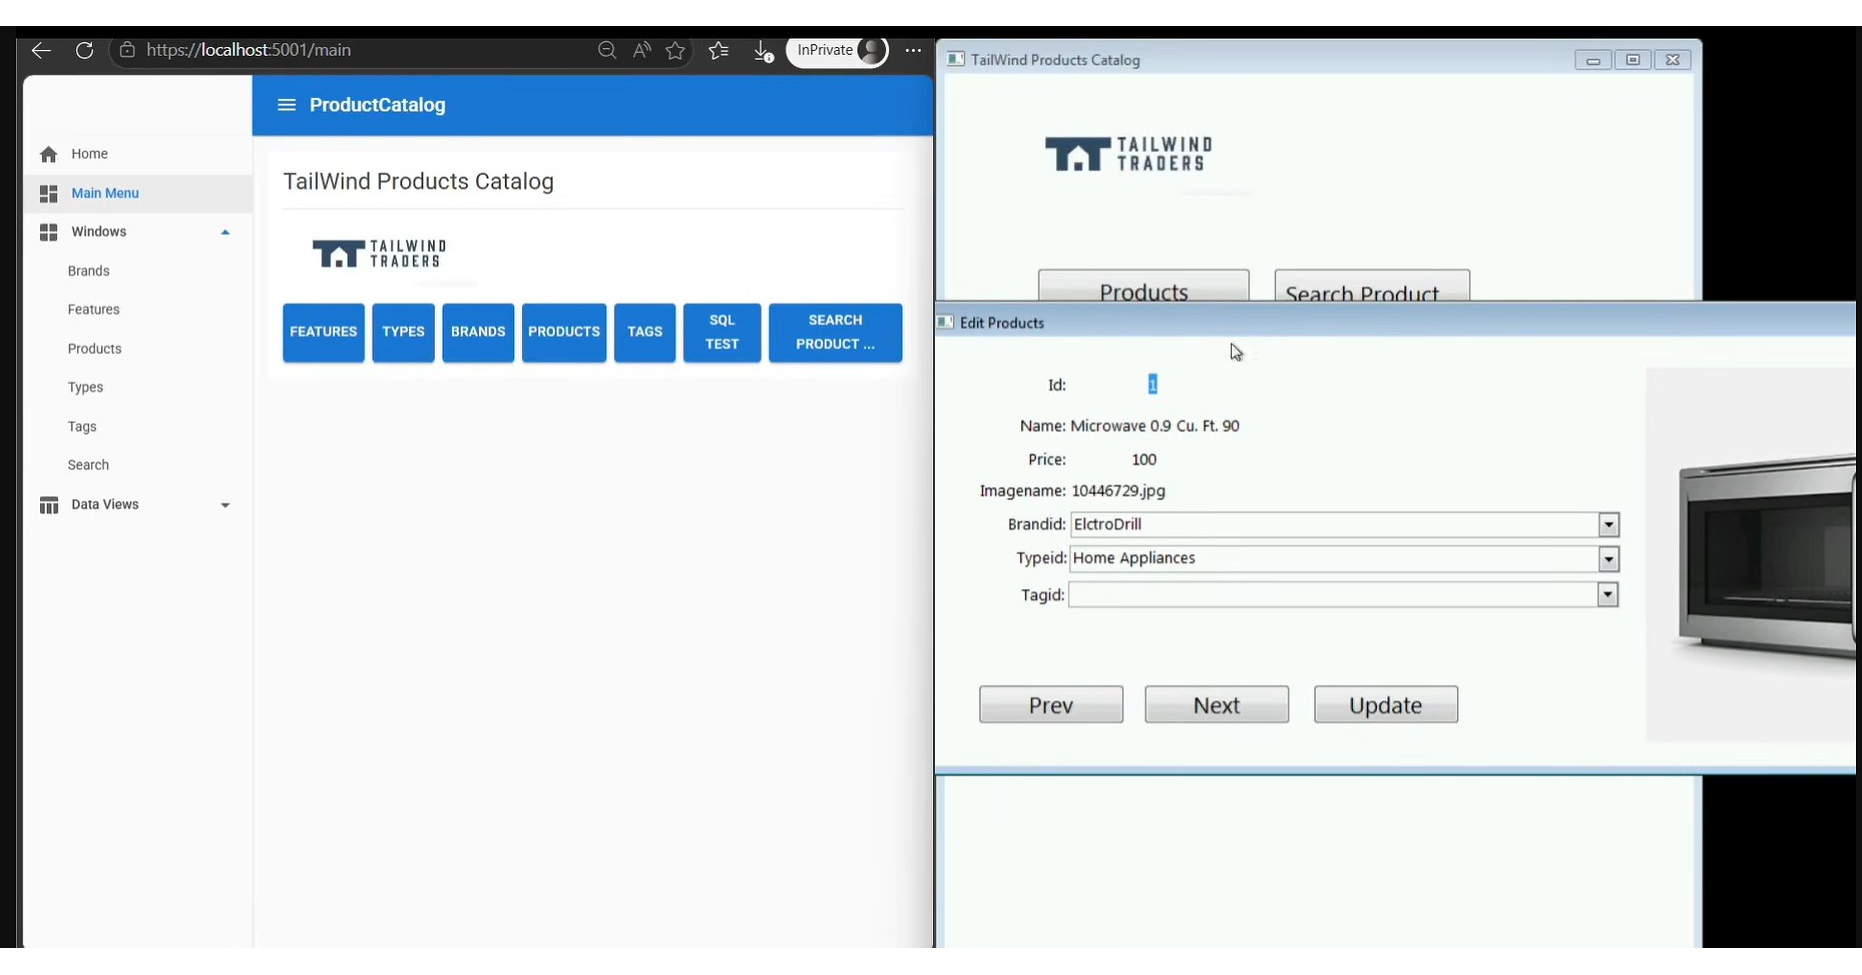Open Features in sidebar
Image resolution: width=1862 pixels, height=975 pixels.
(94, 310)
